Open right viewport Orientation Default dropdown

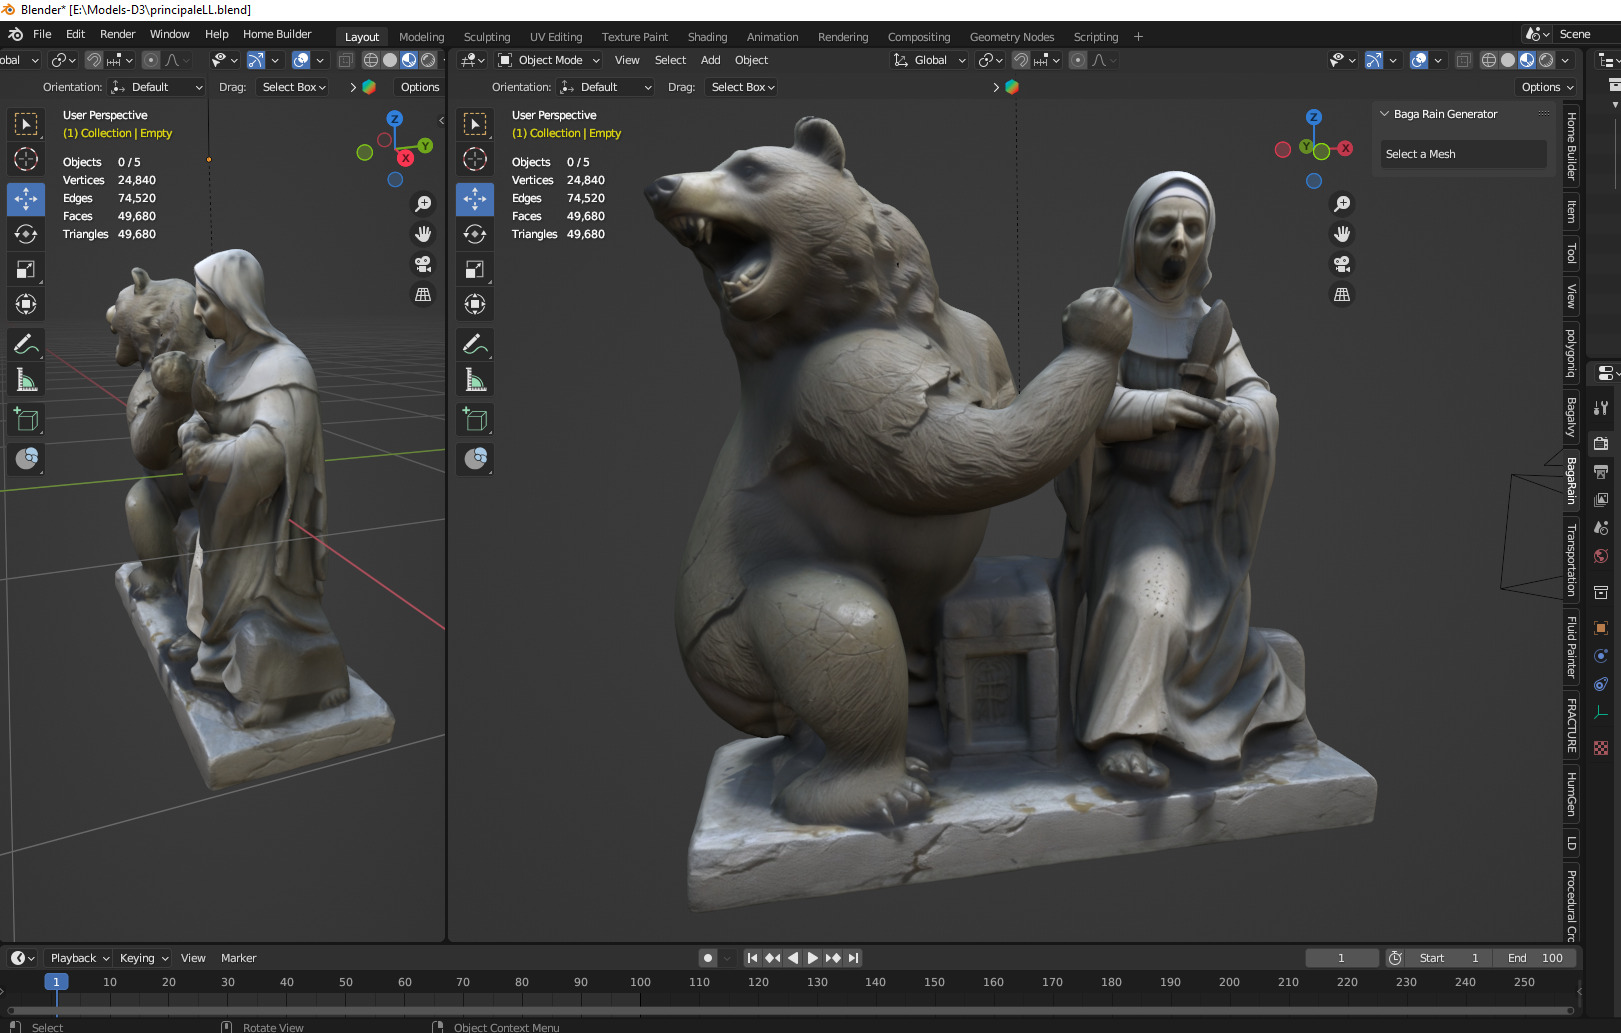coord(606,87)
